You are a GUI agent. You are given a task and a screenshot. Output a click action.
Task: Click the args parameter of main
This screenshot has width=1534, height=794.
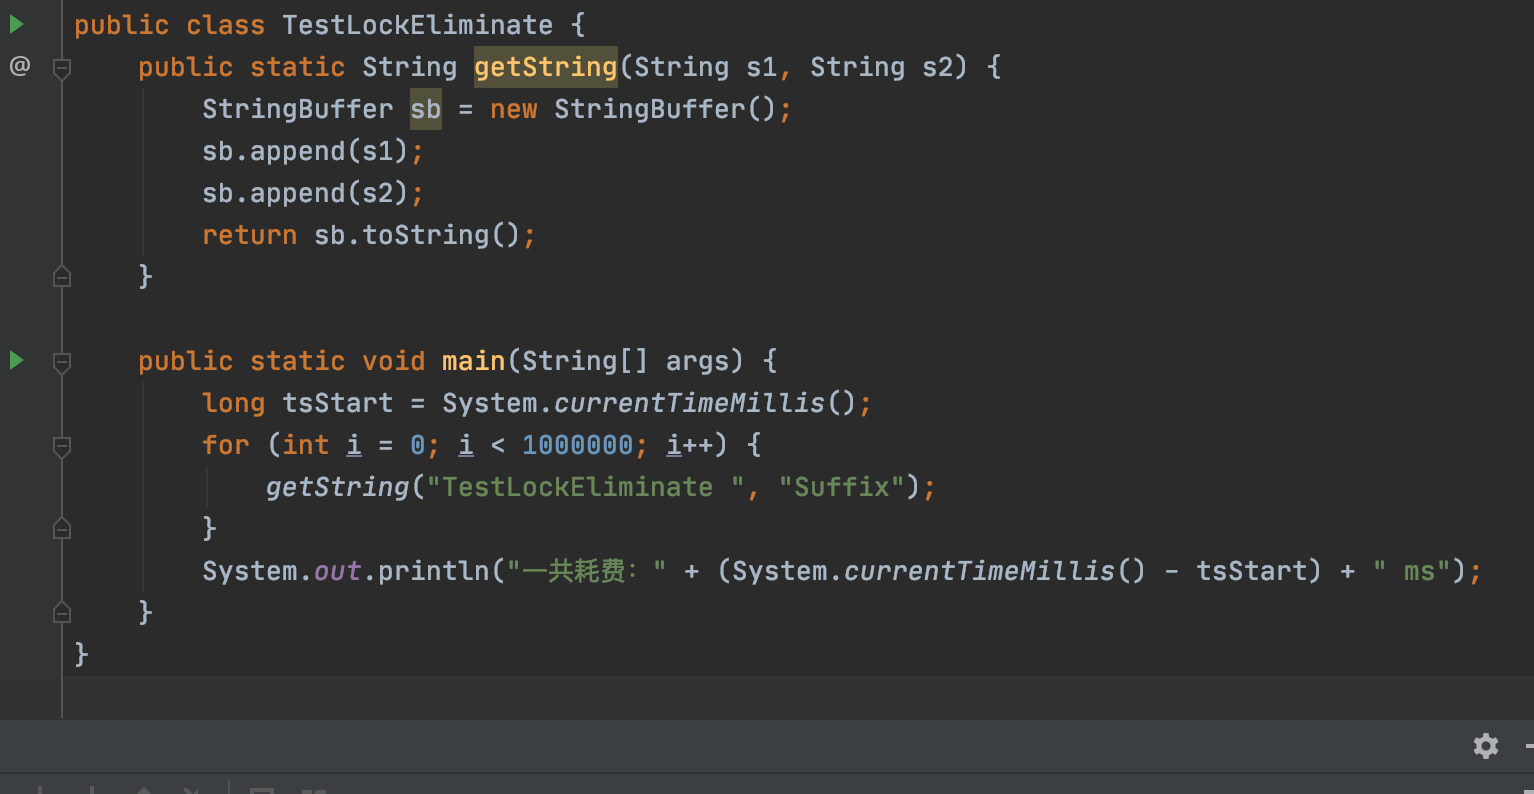[x=698, y=361]
